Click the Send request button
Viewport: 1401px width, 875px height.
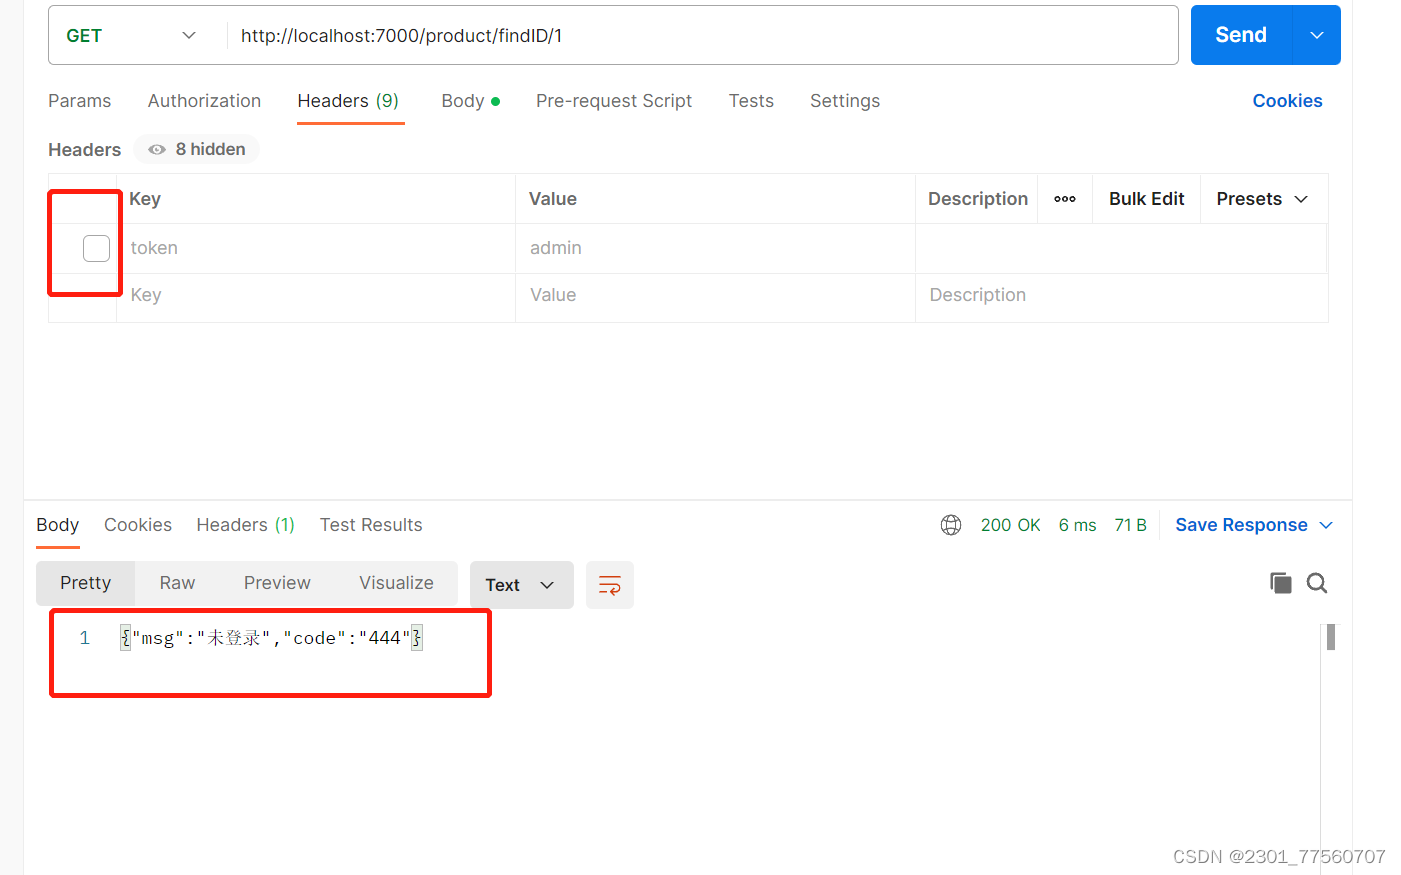click(x=1241, y=35)
